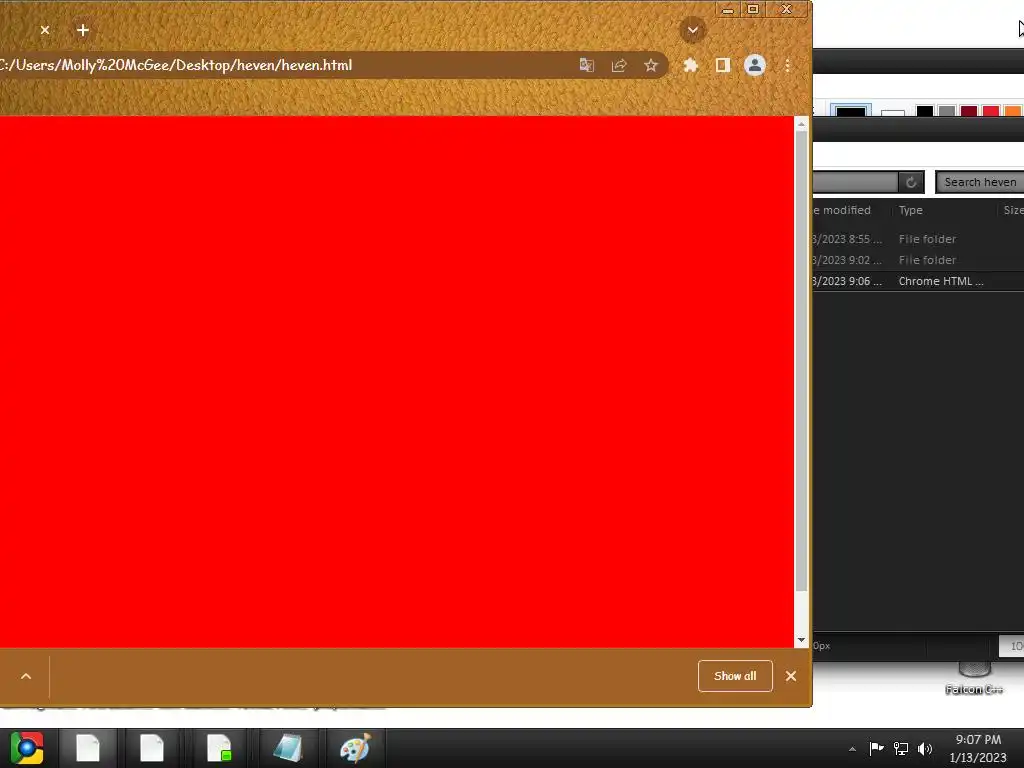The height and width of the screenshot is (768, 1024).
Task: Open Chrome tab search dropdown
Action: tap(692, 30)
